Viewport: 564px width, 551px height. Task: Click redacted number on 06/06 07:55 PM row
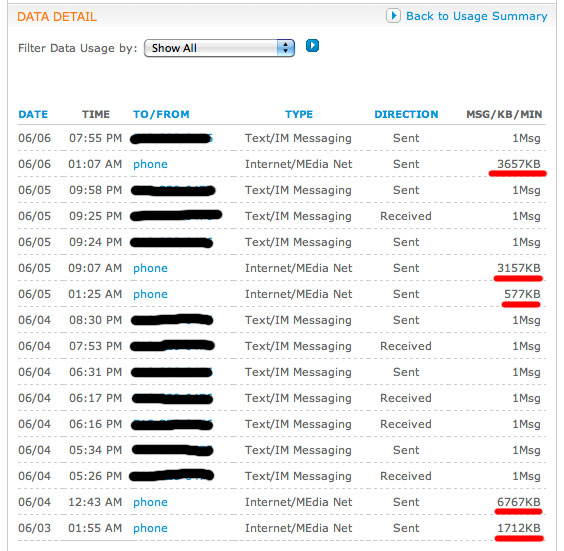point(171,138)
